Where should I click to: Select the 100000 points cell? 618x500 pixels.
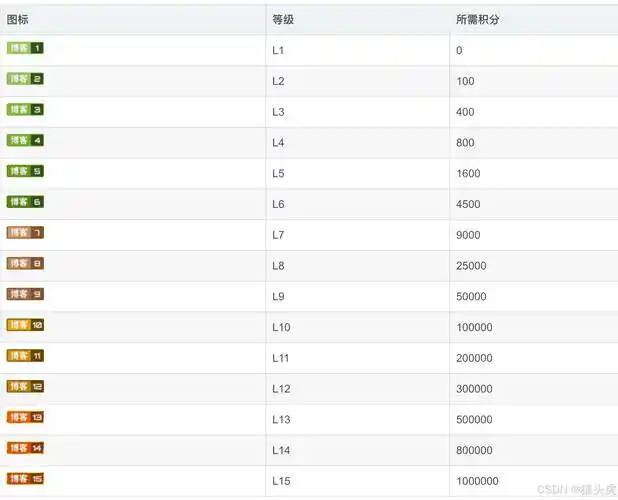[474, 328]
